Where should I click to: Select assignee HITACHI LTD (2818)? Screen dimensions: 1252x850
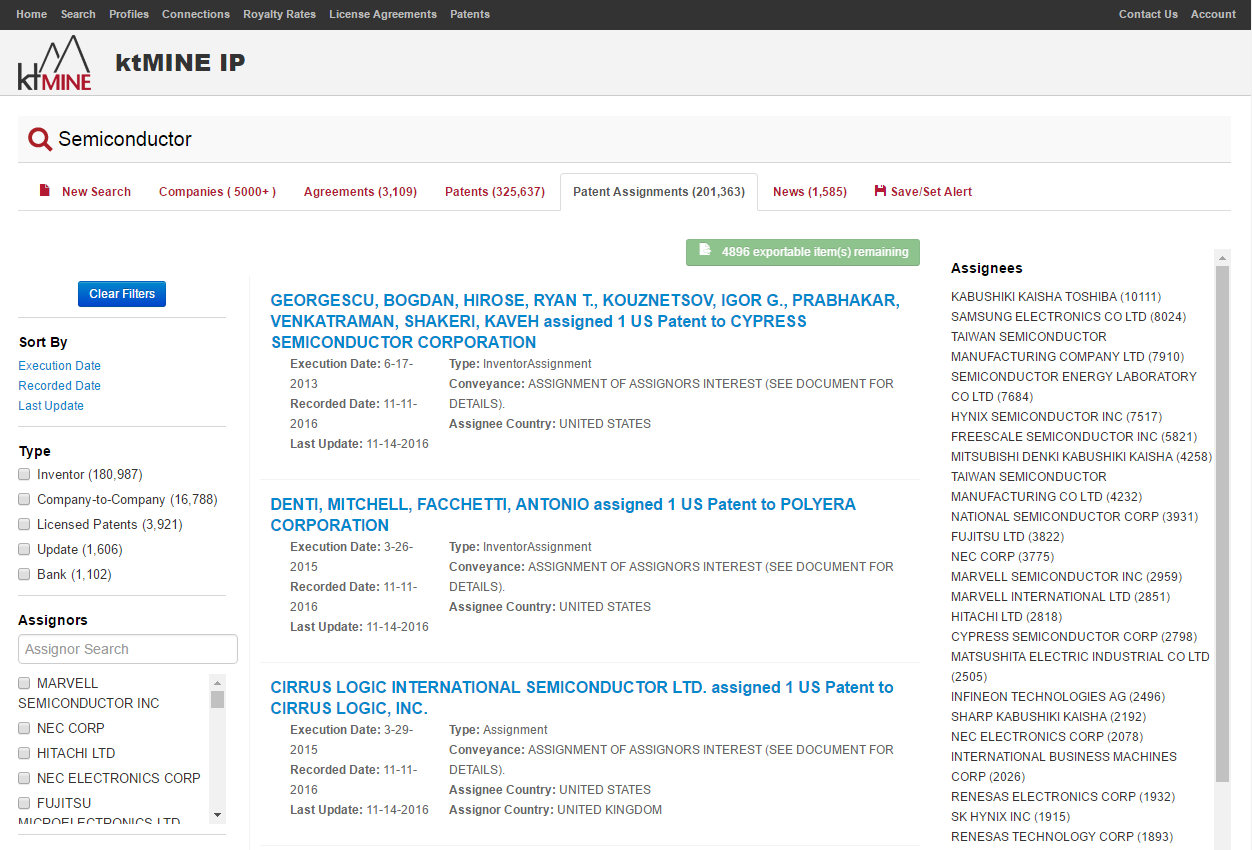click(1007, 617)
